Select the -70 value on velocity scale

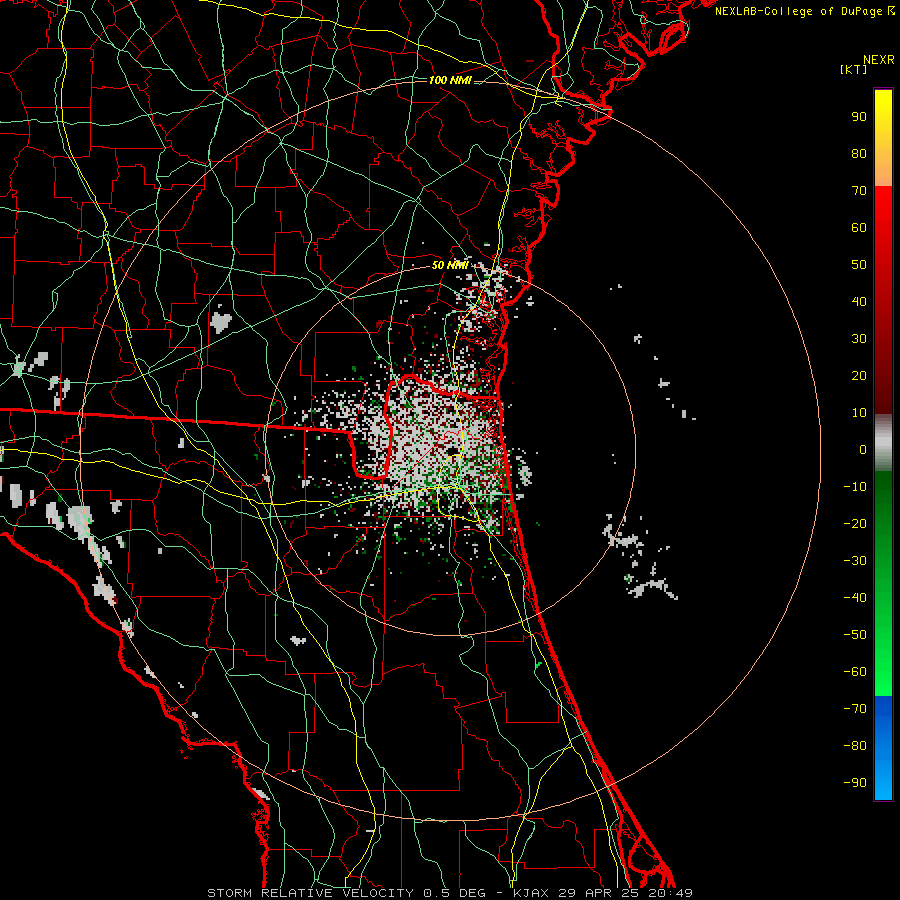tap(855, 709)
